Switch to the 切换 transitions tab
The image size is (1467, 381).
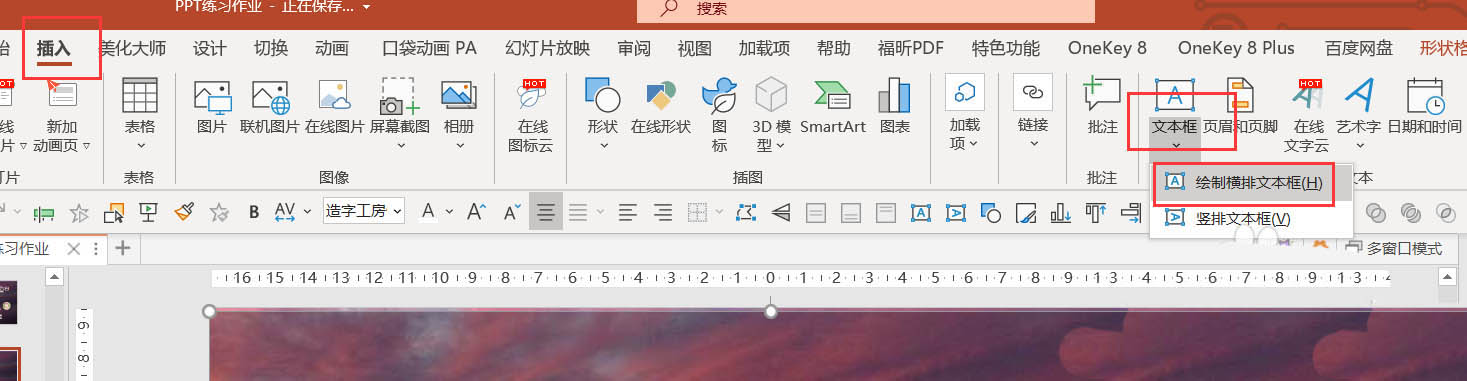point(271,48)
